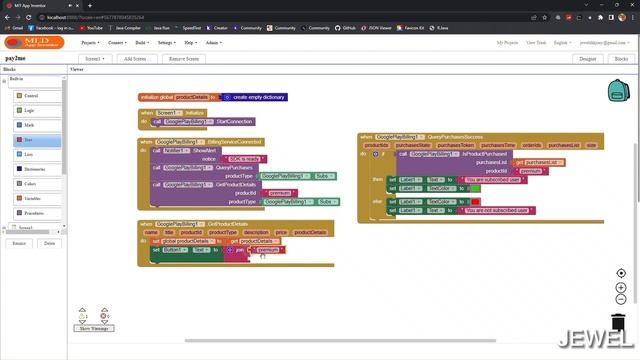Click the red error counter icon
The image size is (640, 360).
point(103,316)
